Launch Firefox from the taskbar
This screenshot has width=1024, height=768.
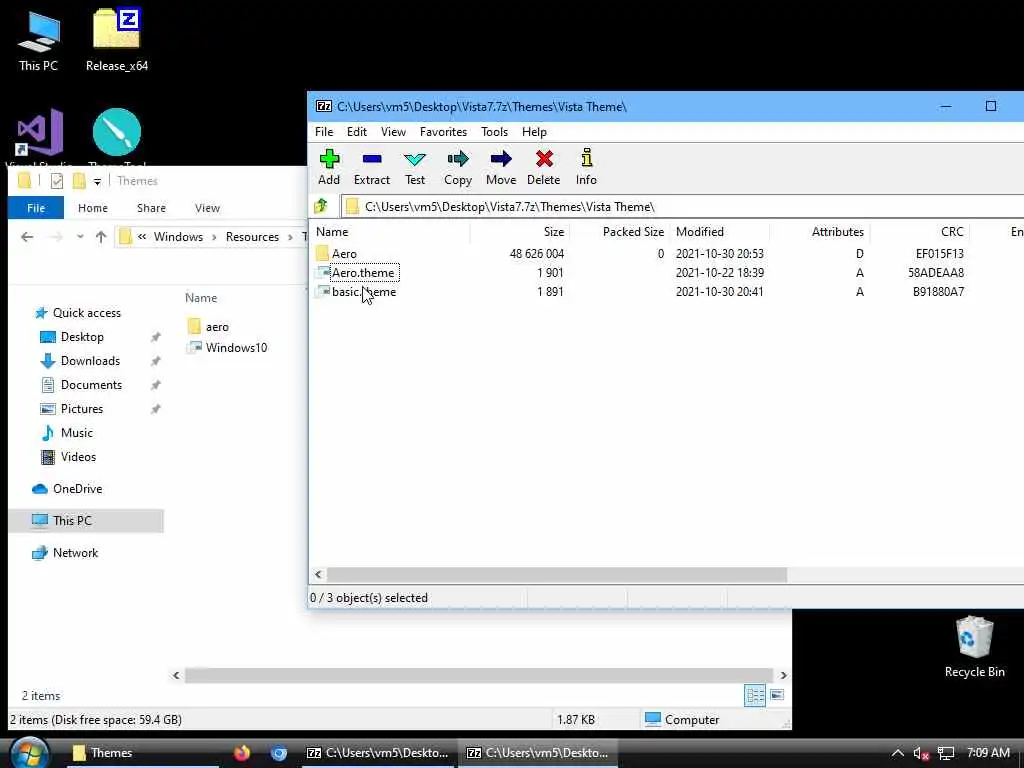click(x=242, y=753)
